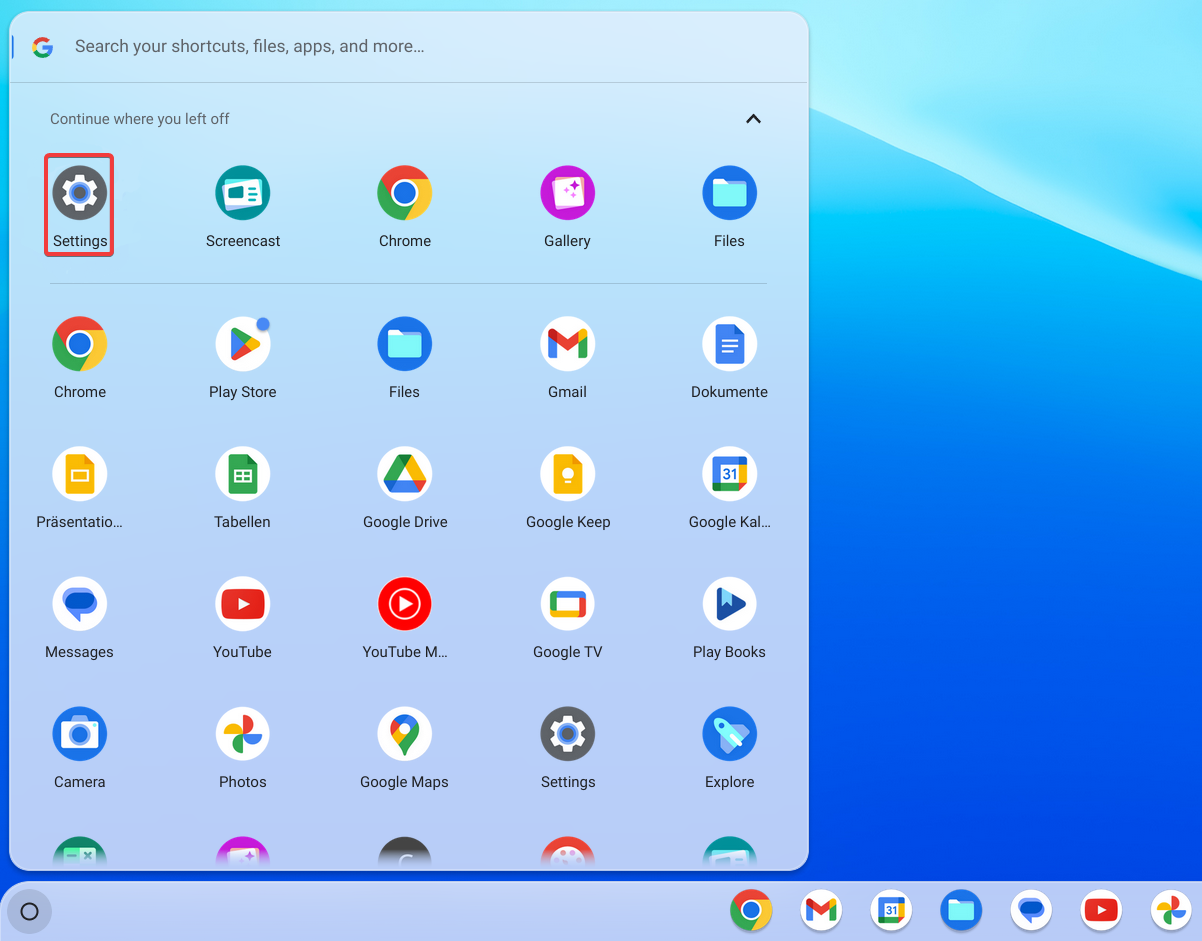The image size is (1202, 941).
Task: Launch the Explore app
Action: tap(729, 748)
